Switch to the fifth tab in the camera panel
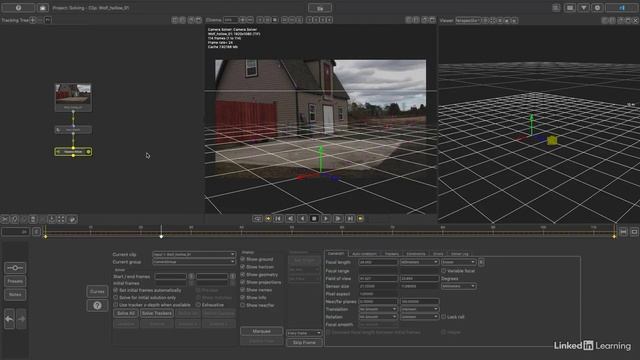 pyautogui.click(x=438, y=254)
